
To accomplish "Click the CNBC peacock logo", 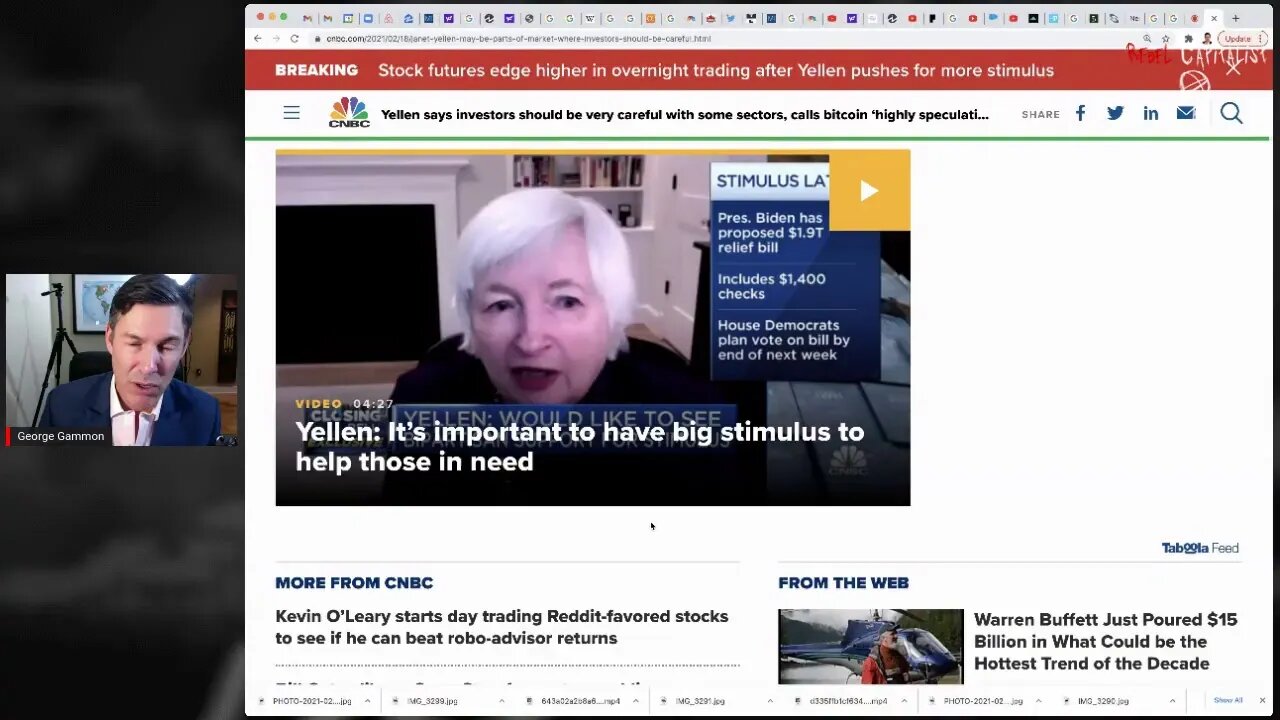I will point(349,112).
